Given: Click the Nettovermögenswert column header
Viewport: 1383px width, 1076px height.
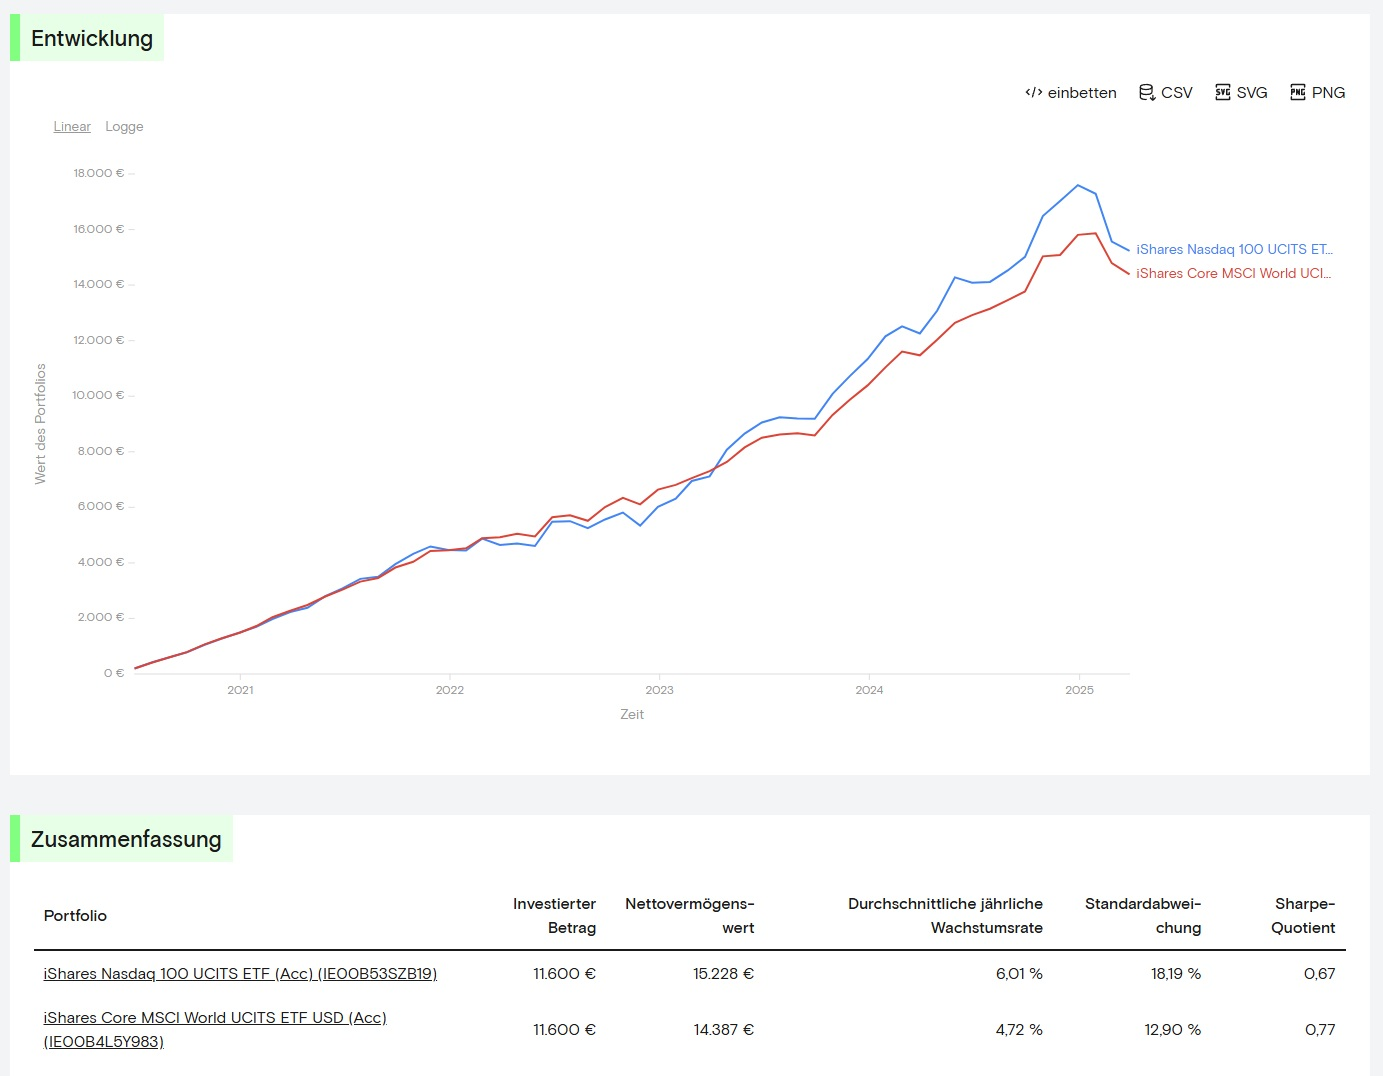Looking at the screenshot, I should point(690,915).
